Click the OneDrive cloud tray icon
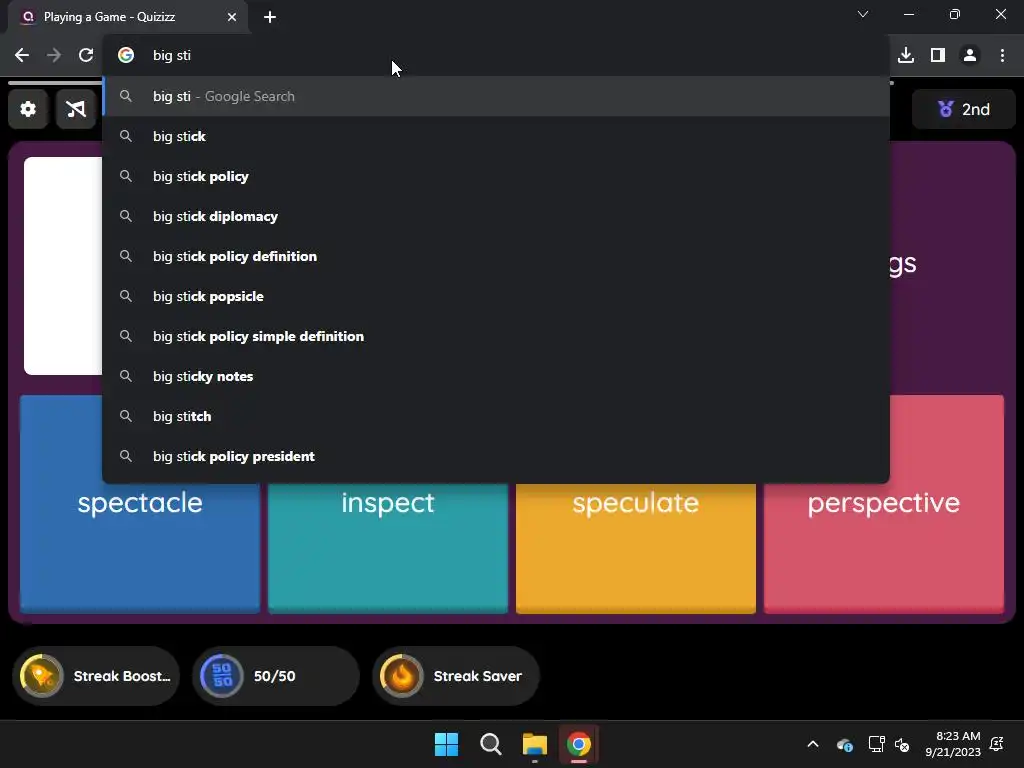The width and height of the screenshot is (1024, 768). click(x=845, y=744)
